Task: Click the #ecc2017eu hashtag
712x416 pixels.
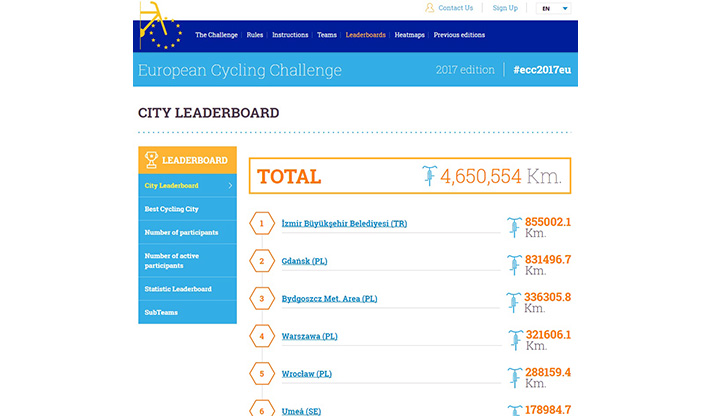Action: coord(539,70)
